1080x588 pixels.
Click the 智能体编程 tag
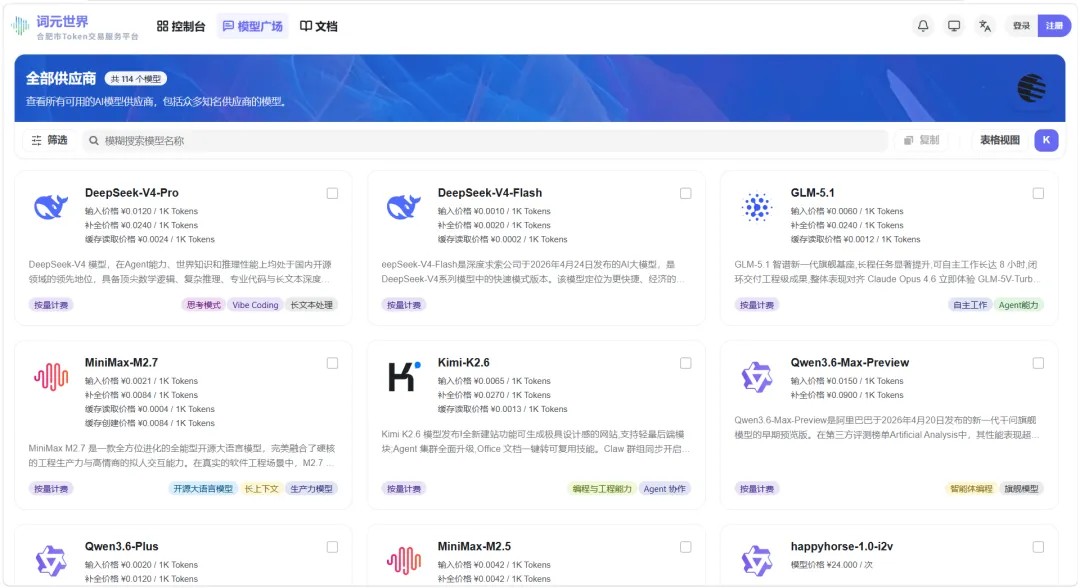pyautogui.click(x=971, y=489)
